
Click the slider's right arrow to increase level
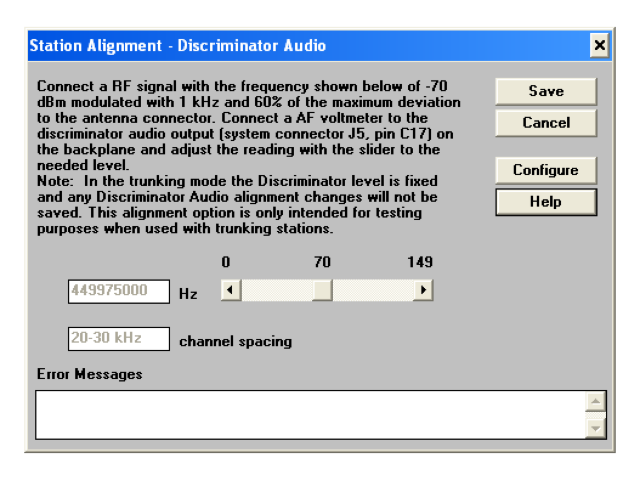click(x=425, y=290)
